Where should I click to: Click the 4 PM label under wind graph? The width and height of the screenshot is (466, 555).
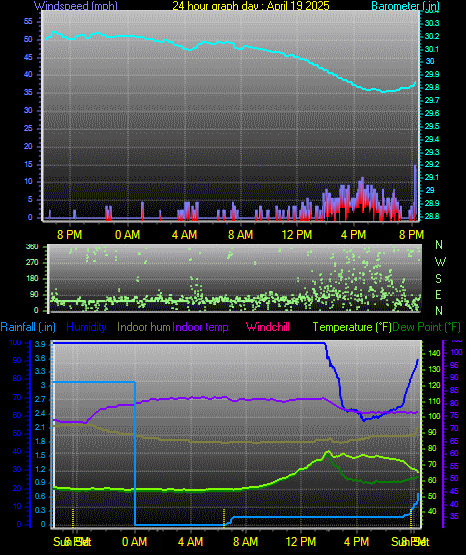coord(353,235)
